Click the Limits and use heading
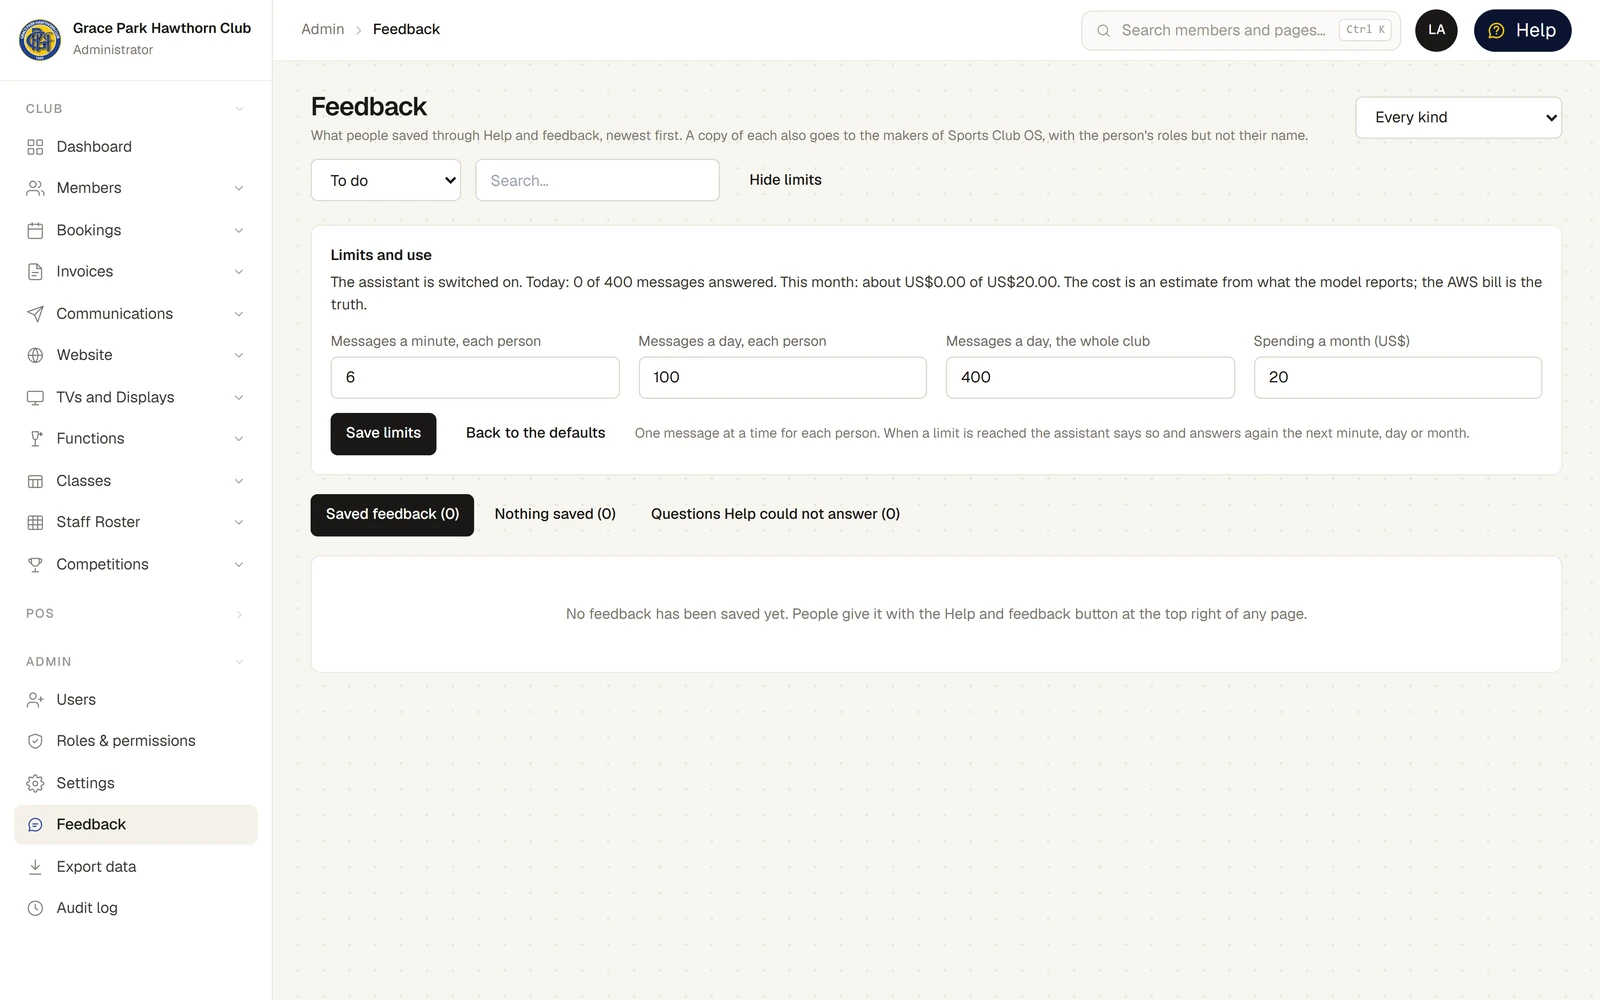 pos(381,256)
